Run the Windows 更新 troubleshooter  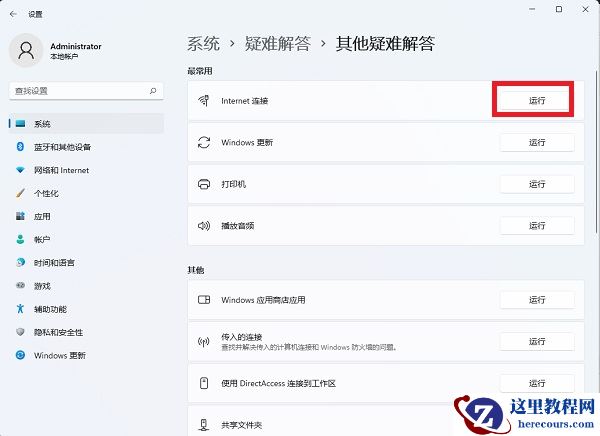537,142
